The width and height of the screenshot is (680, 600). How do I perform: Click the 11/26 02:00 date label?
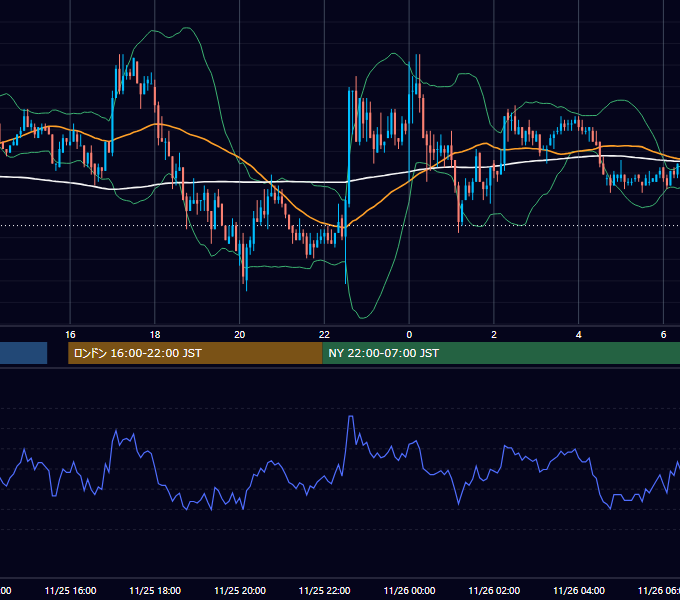pyautogui.click(x=494, y=590)
